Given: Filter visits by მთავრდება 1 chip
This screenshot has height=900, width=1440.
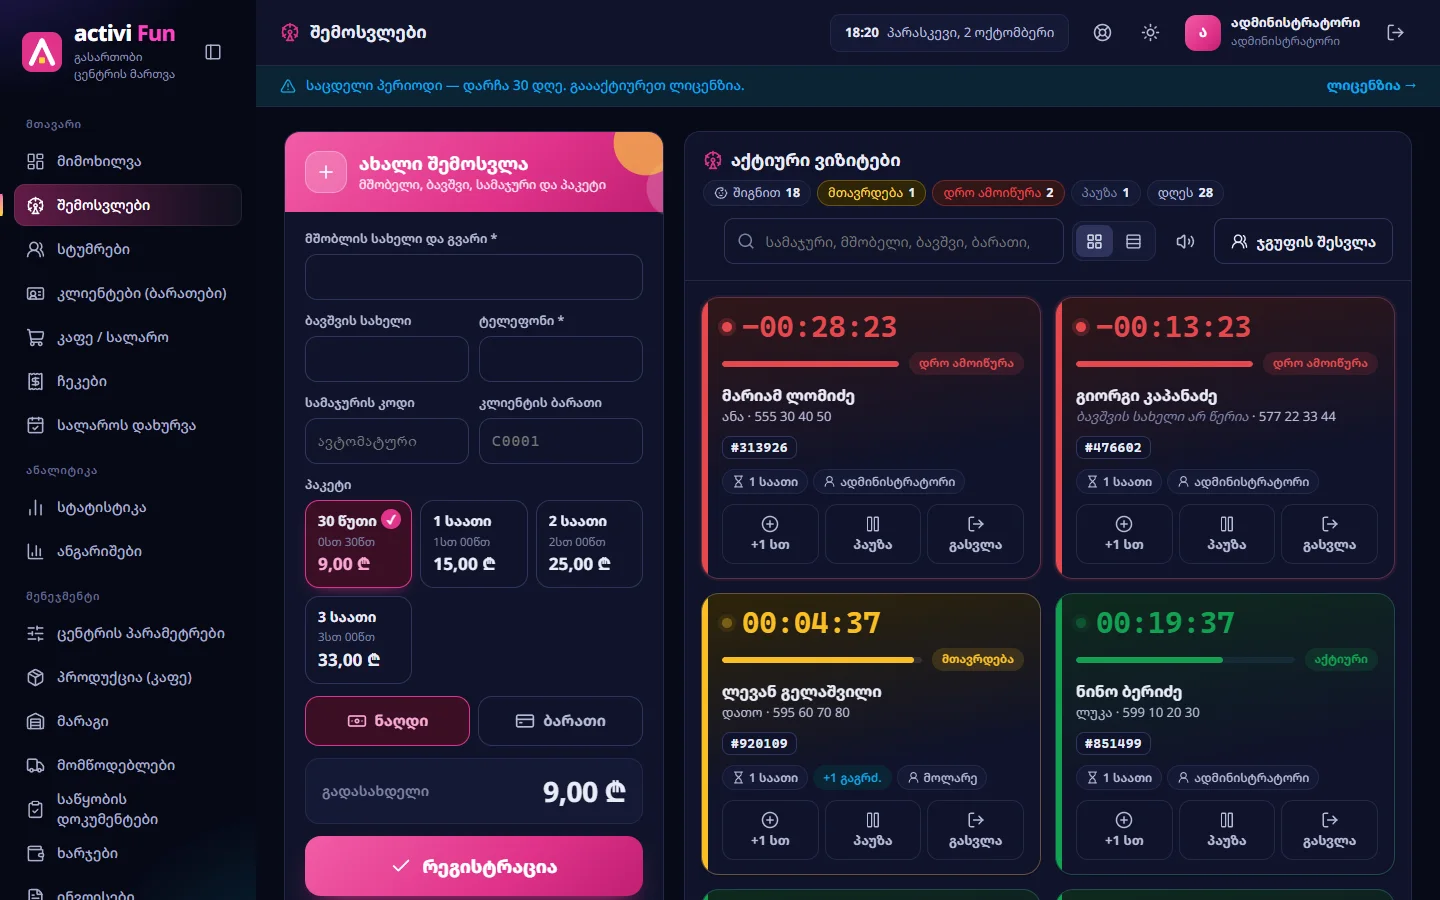Looking at the screenshot, I should (x=871, y=193).
